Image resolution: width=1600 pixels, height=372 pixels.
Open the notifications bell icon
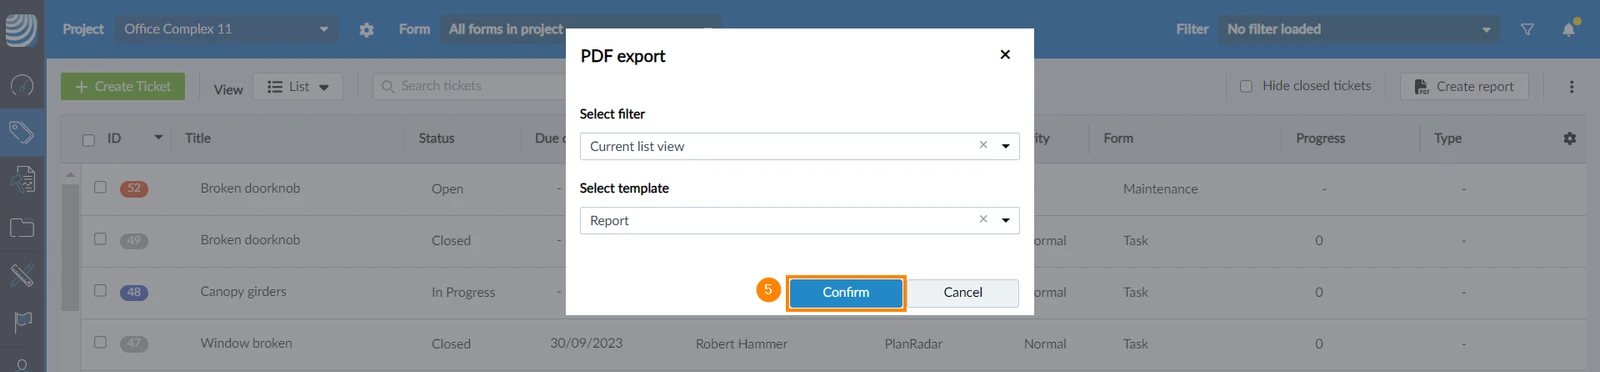coord(1569,28)
